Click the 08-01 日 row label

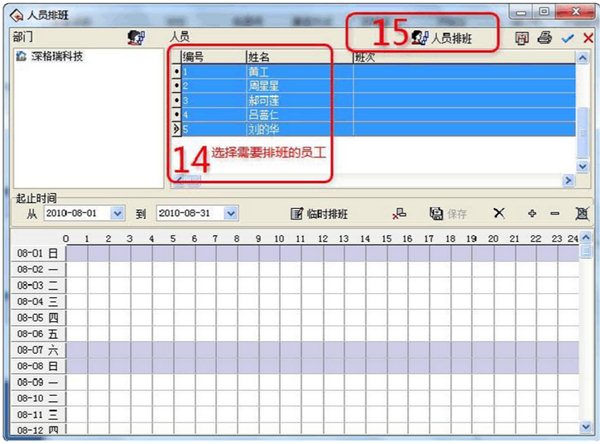pyautogui.click(x=38, y=253)
